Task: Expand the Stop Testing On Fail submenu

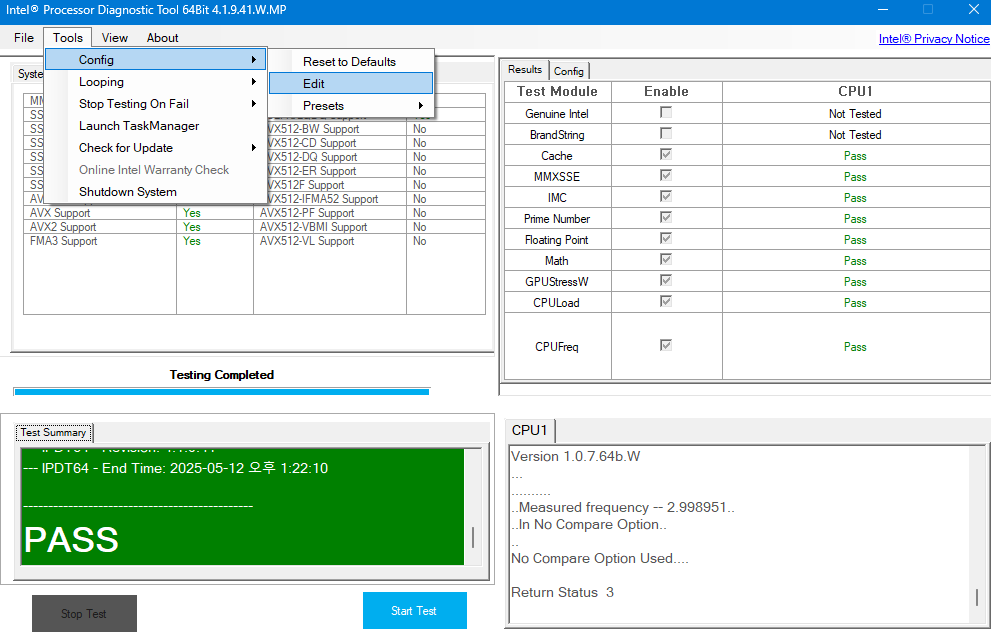Action: coord(156,104)
